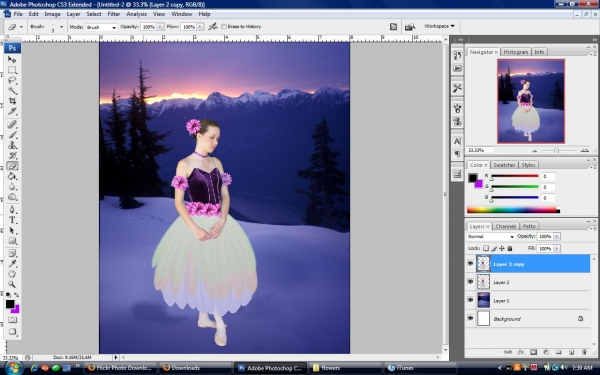
Task: Open Flickr Photo Download taskbar item
Action: (120, 368)
